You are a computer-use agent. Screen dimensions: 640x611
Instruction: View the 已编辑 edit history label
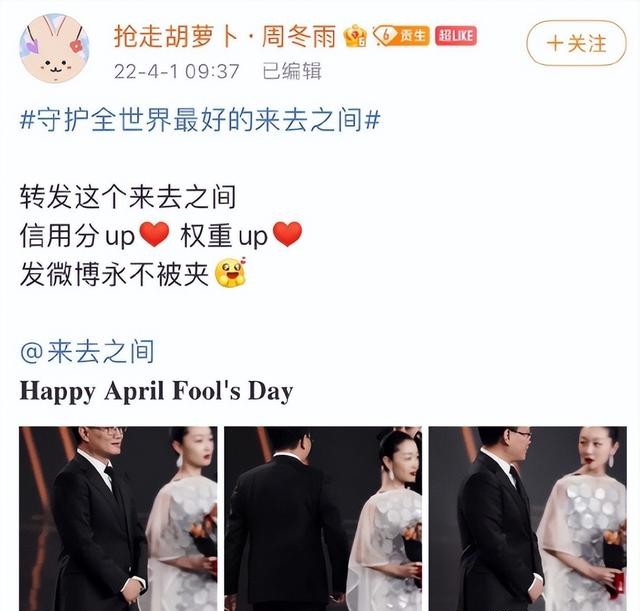(x=292, y=71)
